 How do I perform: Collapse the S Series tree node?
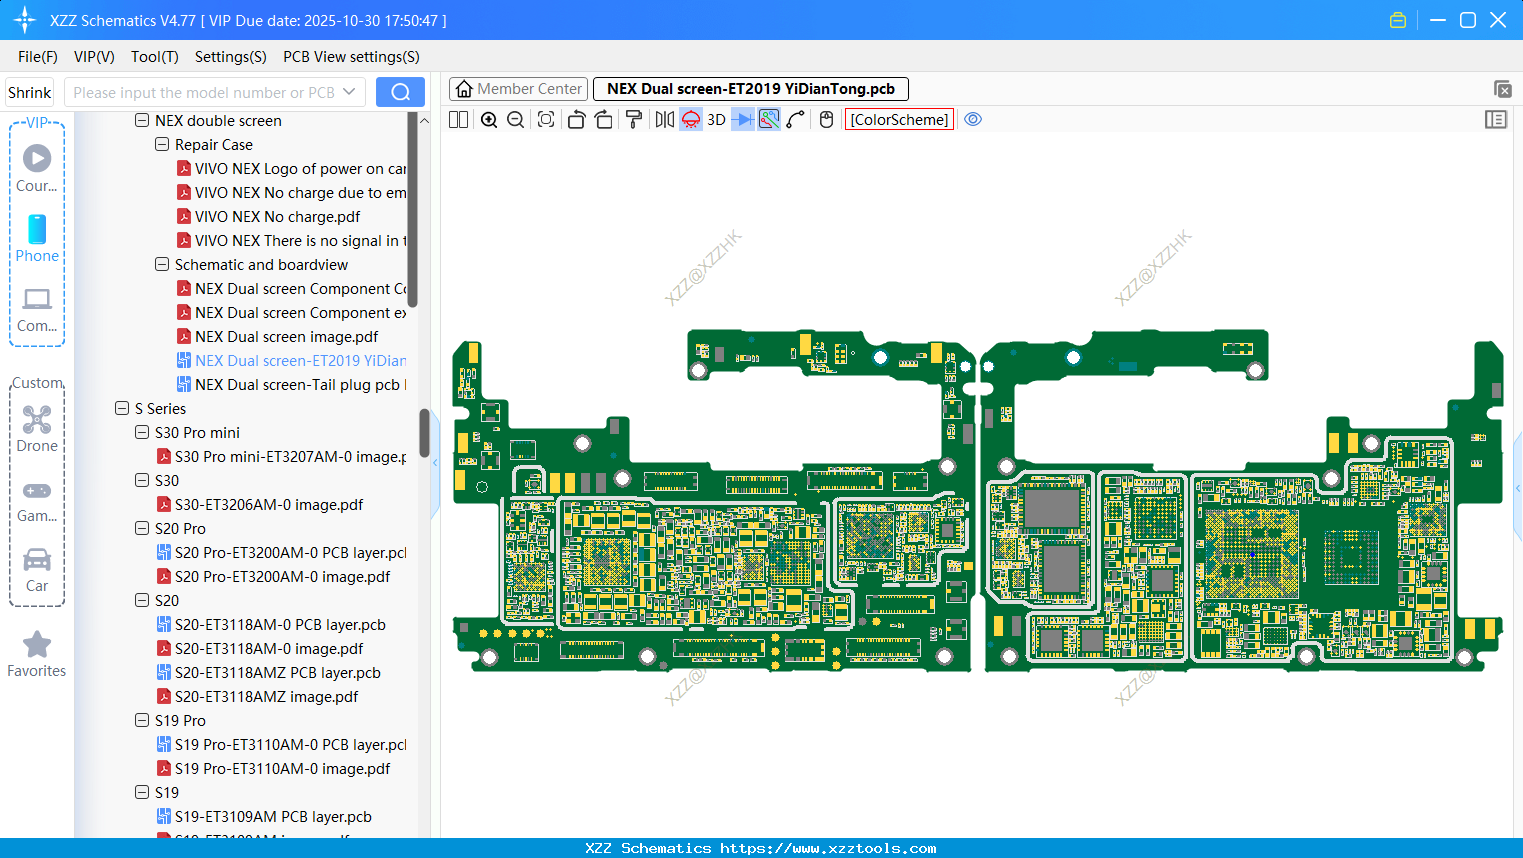122,409
